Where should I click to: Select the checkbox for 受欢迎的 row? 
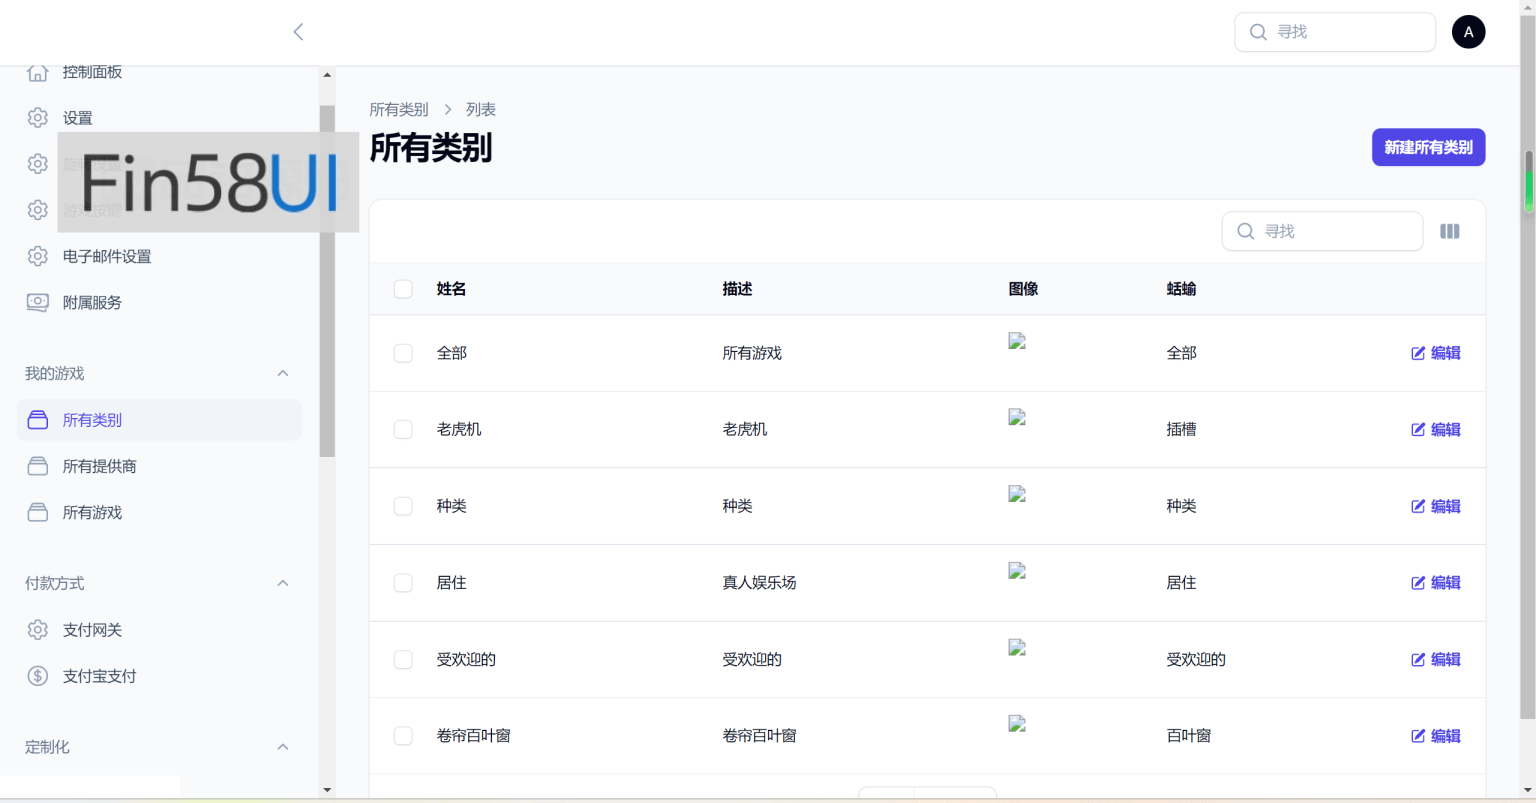click(403, 660)
